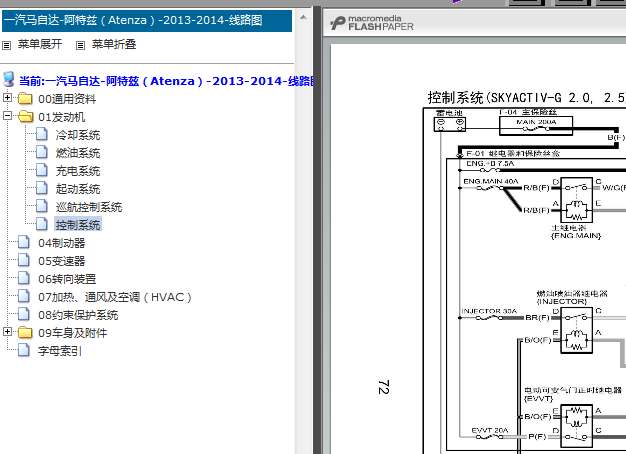Open the 冷却系统 page
The width and height of the screenshot is (626, 454).
[x=78, y=135]
